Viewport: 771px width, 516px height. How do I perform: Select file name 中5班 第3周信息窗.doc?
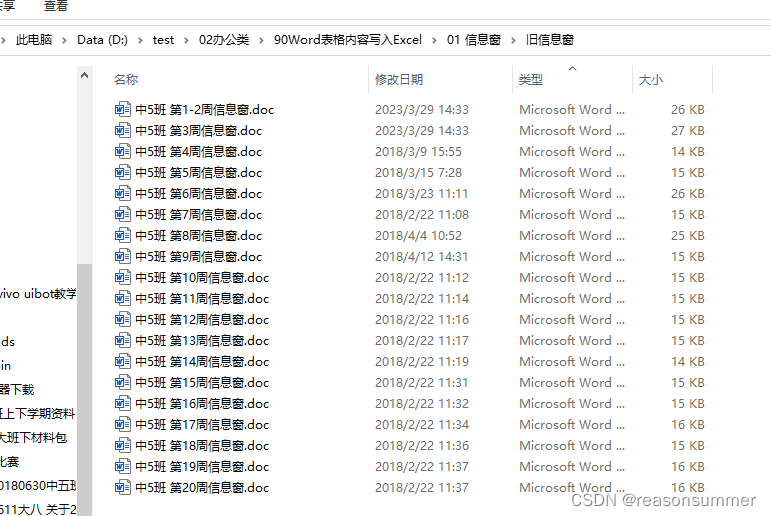(x=199, y=130)
